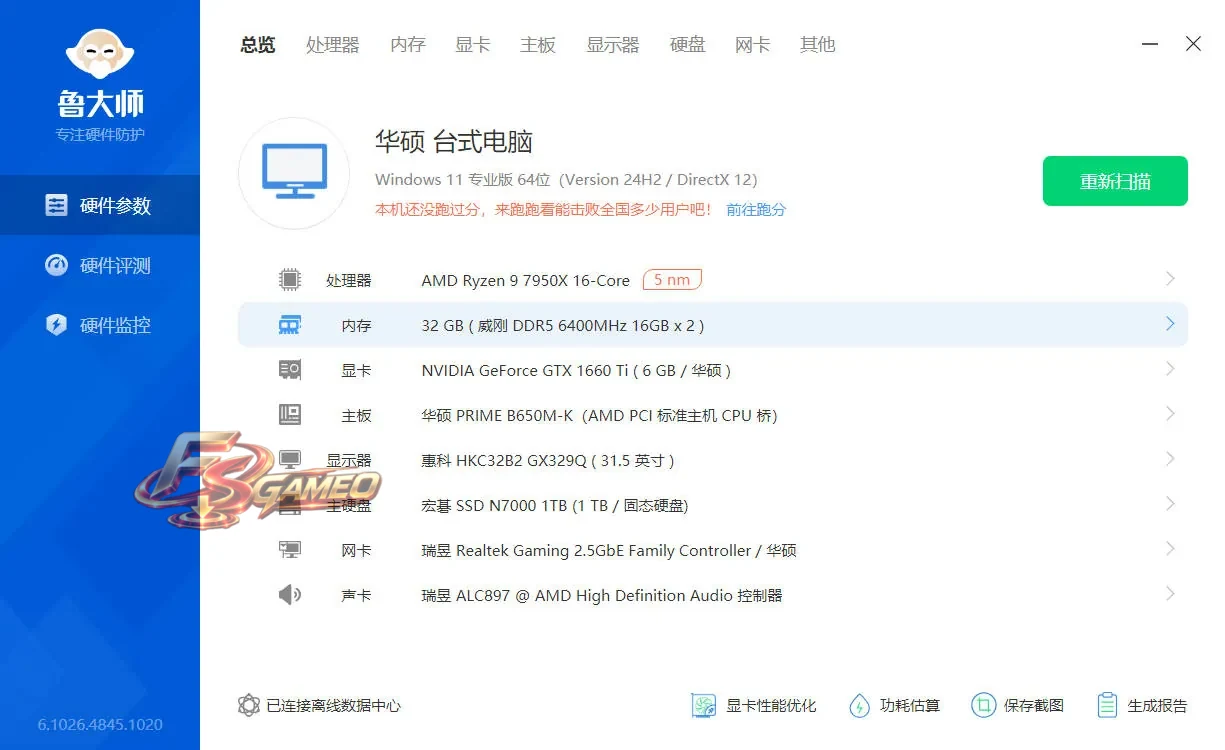Open the 硬件评测 sidebar section
Image resolution: width=1225 pixels, height=750 pixels.
[x=100, y=265]
